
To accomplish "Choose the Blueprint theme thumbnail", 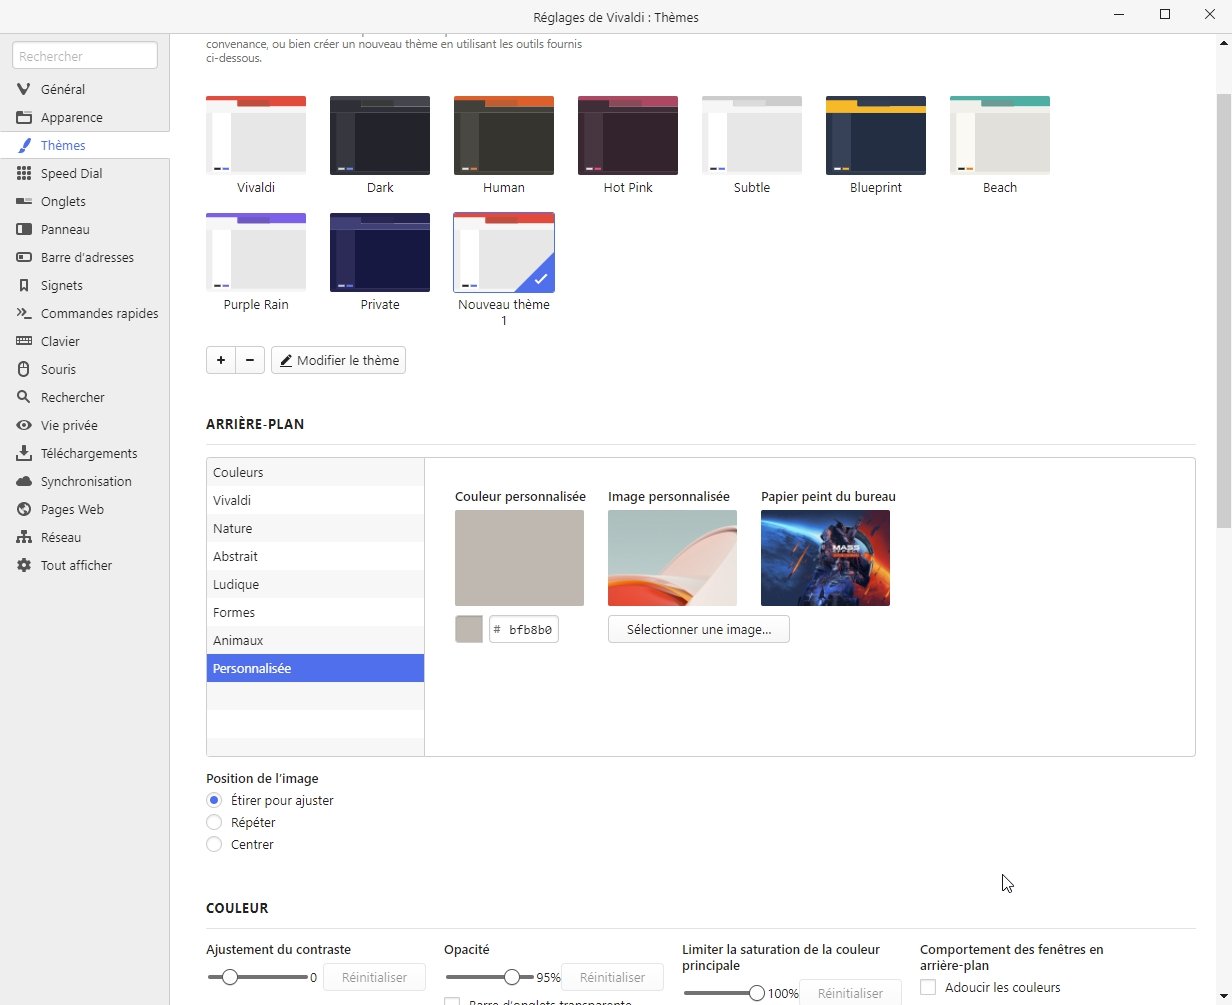I will coord(875,135).
